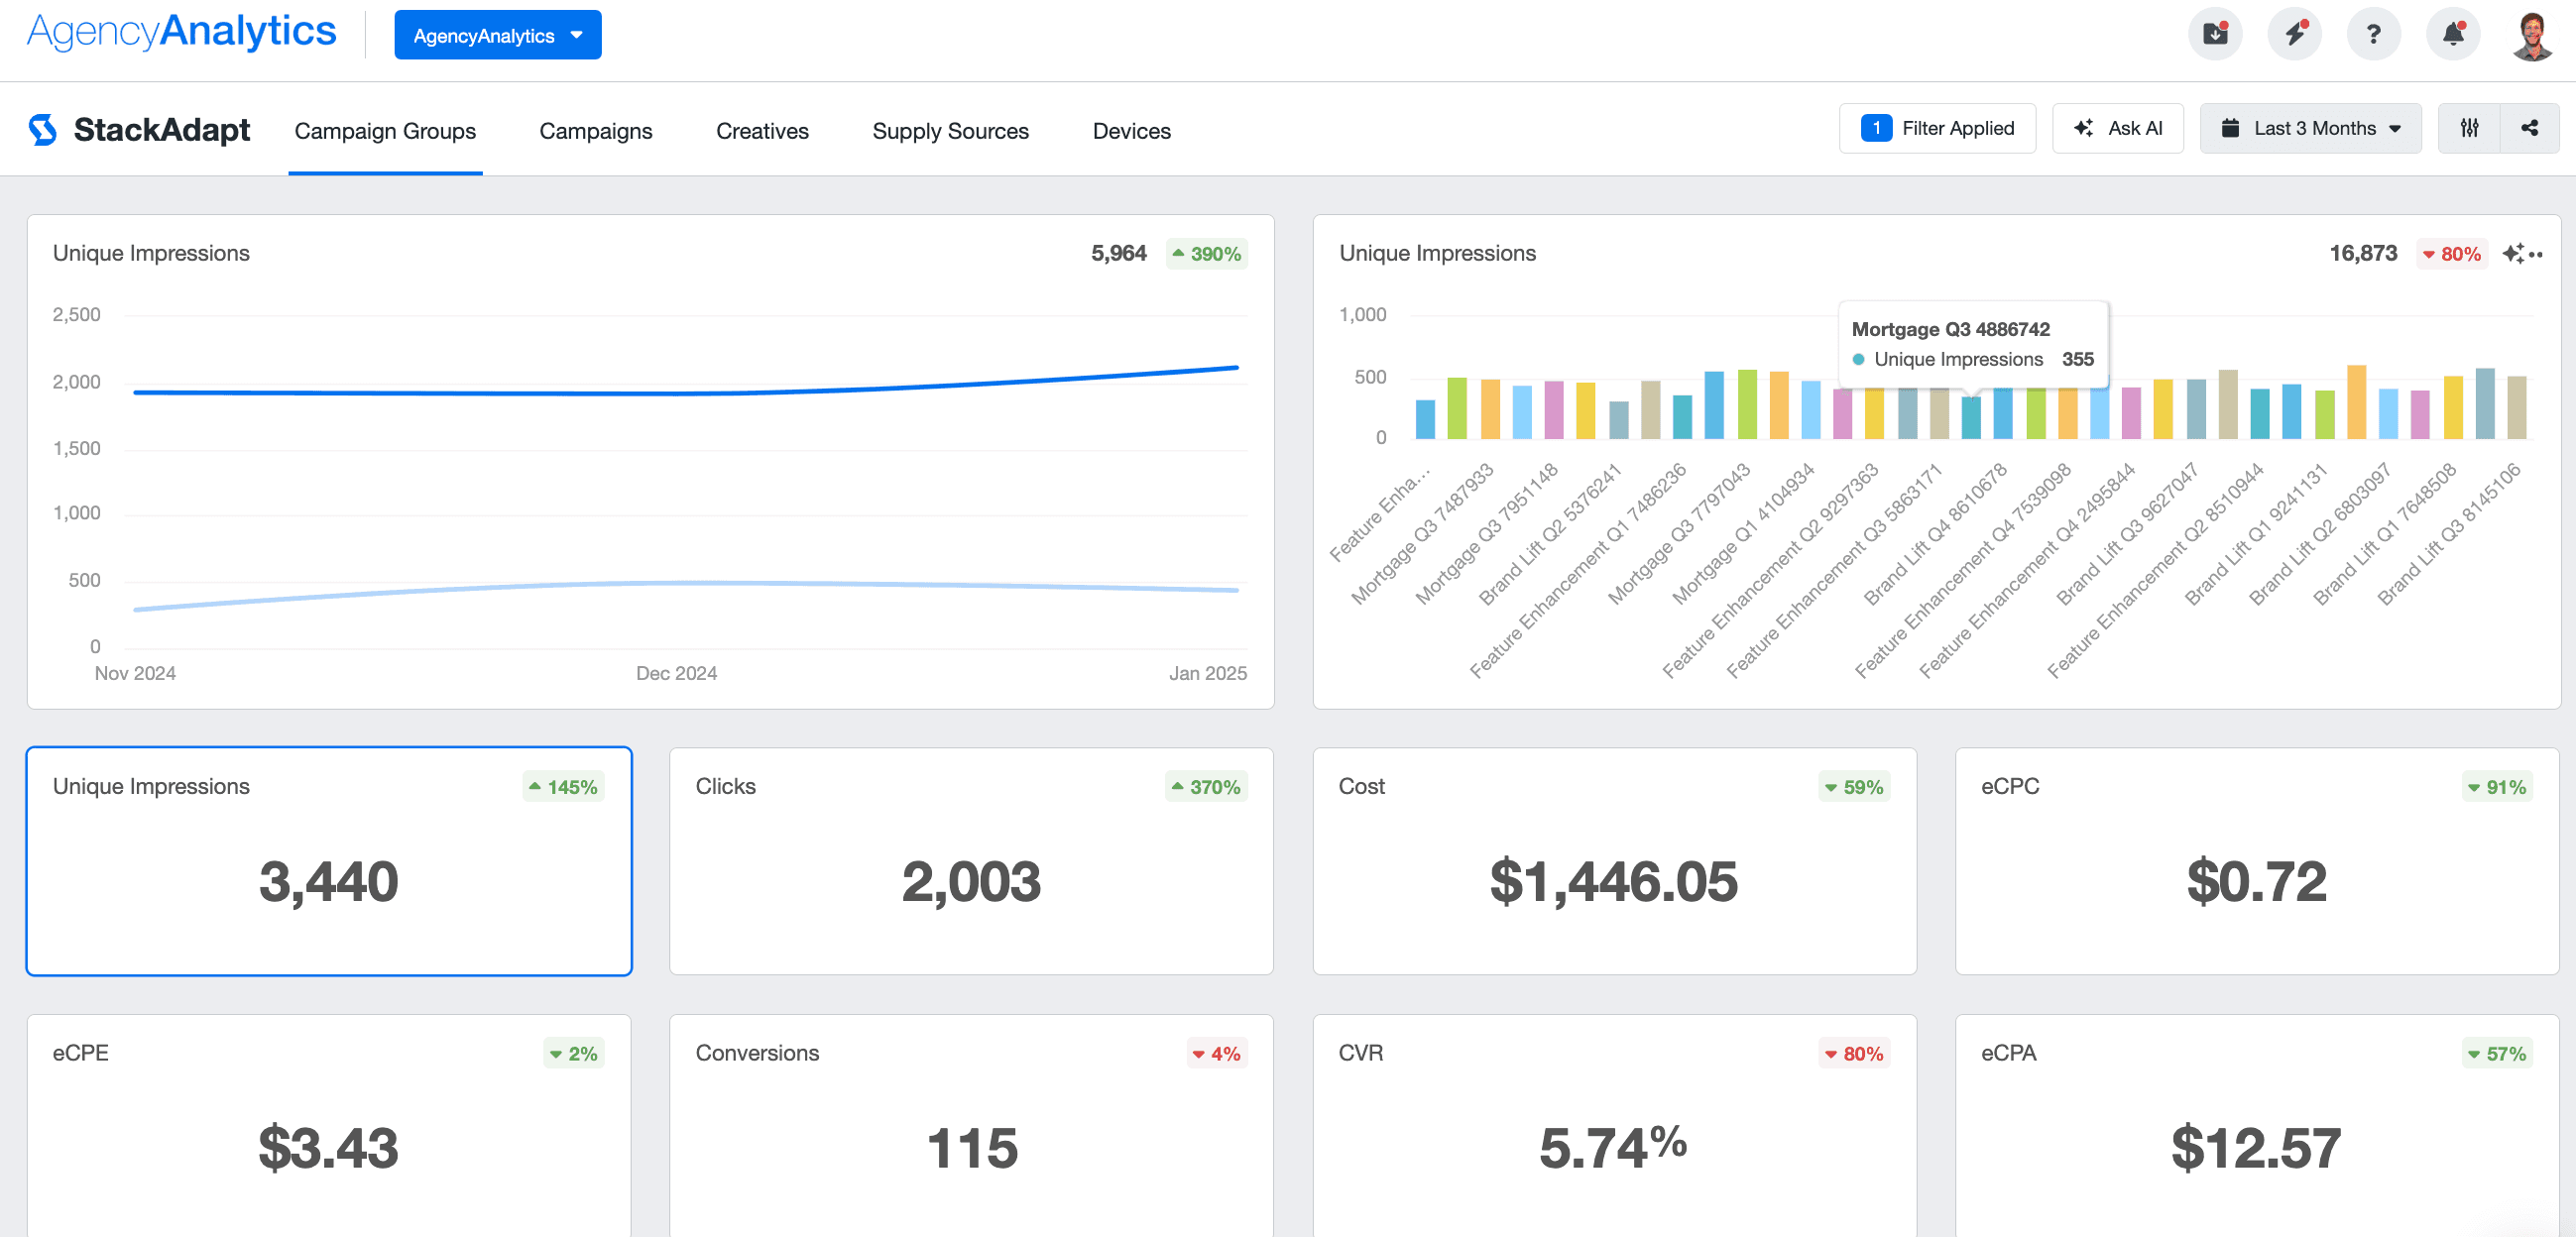2576x1237 pixels.
Task: Open the Last 3 Months date dropdown
Action: click(2310, 128)
